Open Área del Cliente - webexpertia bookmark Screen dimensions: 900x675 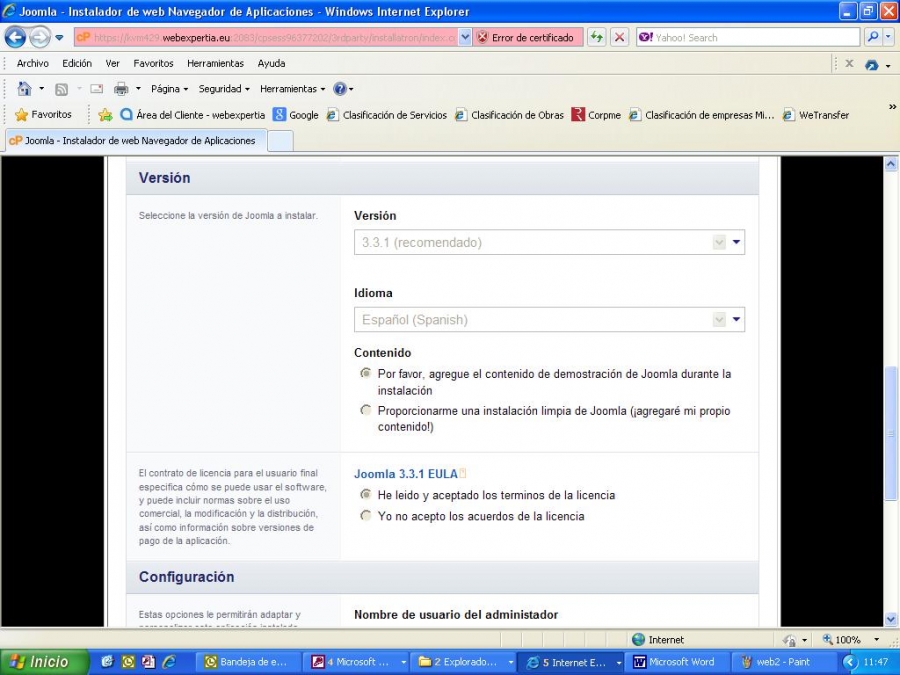[193, 115]
